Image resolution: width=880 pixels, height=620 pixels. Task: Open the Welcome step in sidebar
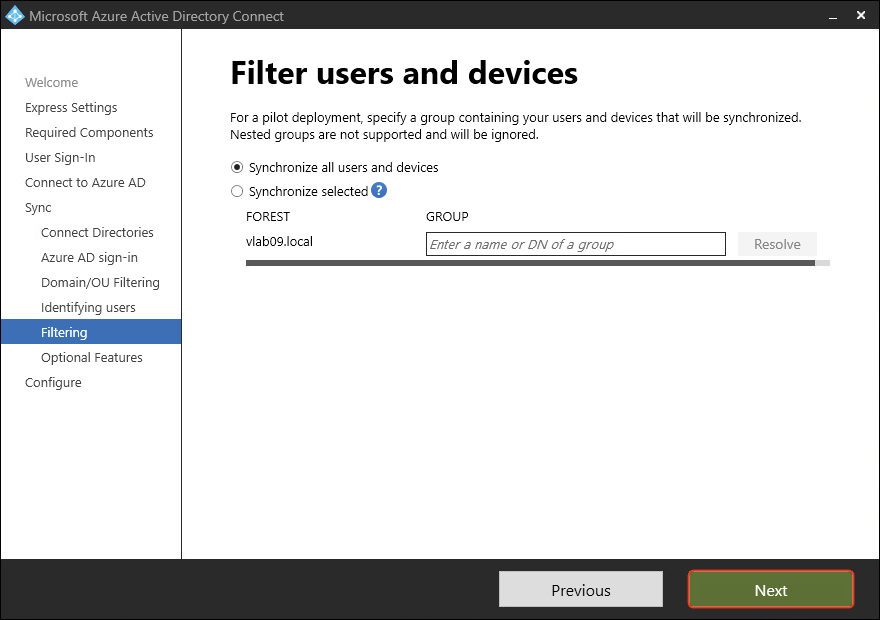51,82
